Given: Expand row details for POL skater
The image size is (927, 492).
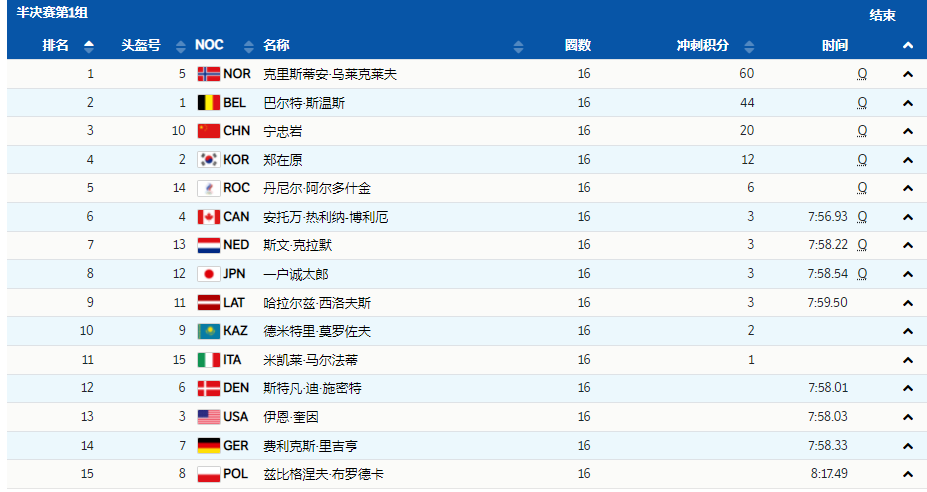Looking at the screenshot, I should coord(908,474).
